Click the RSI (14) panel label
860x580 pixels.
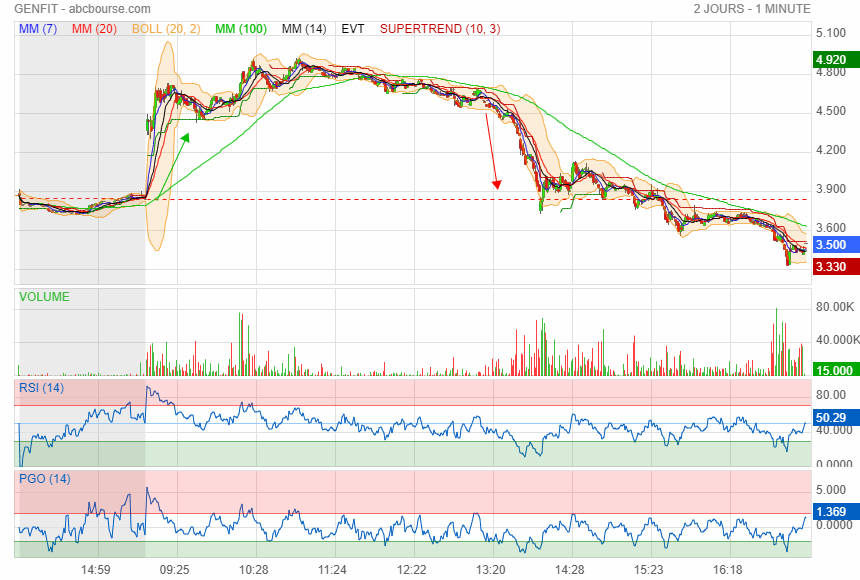pyautogui.click(x=41, y=388)
